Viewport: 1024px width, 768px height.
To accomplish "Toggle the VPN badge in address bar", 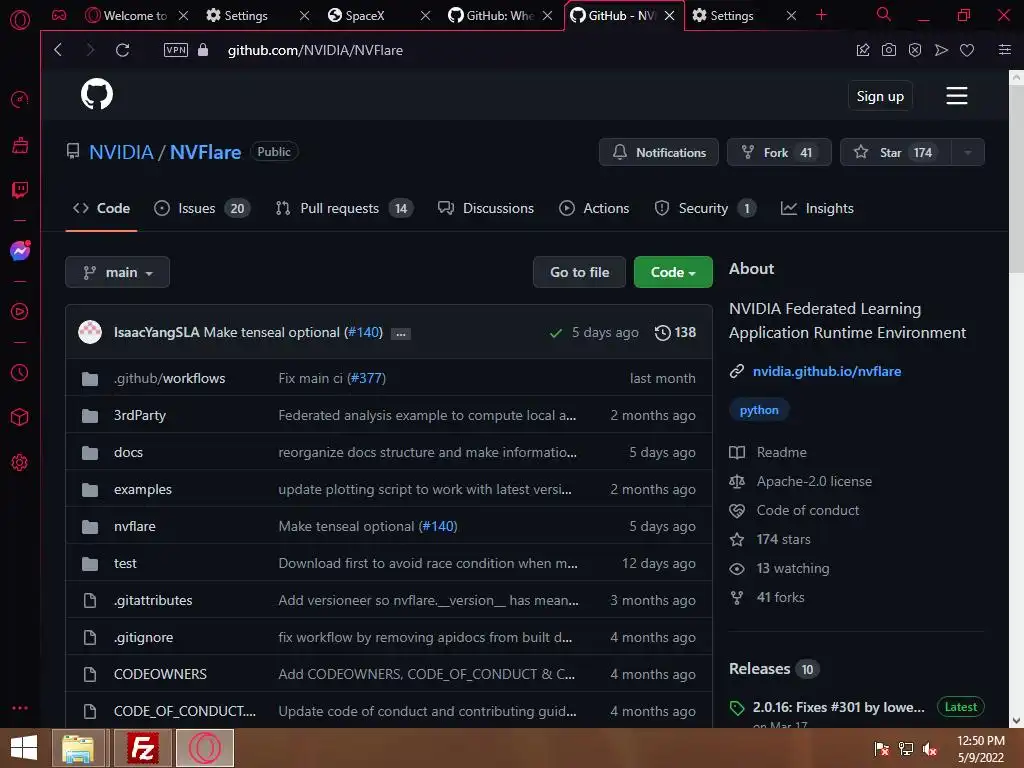I will click(x=176, y=50).
